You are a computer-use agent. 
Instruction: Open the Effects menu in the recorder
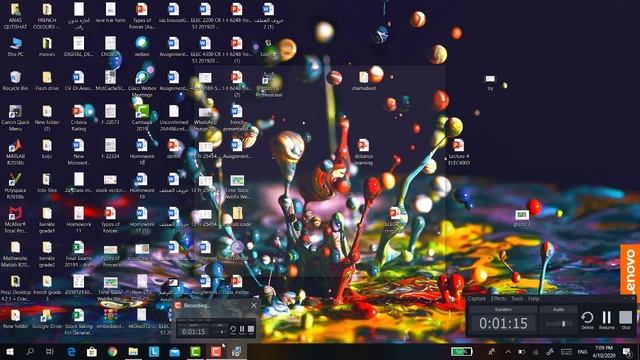point(498,299)
